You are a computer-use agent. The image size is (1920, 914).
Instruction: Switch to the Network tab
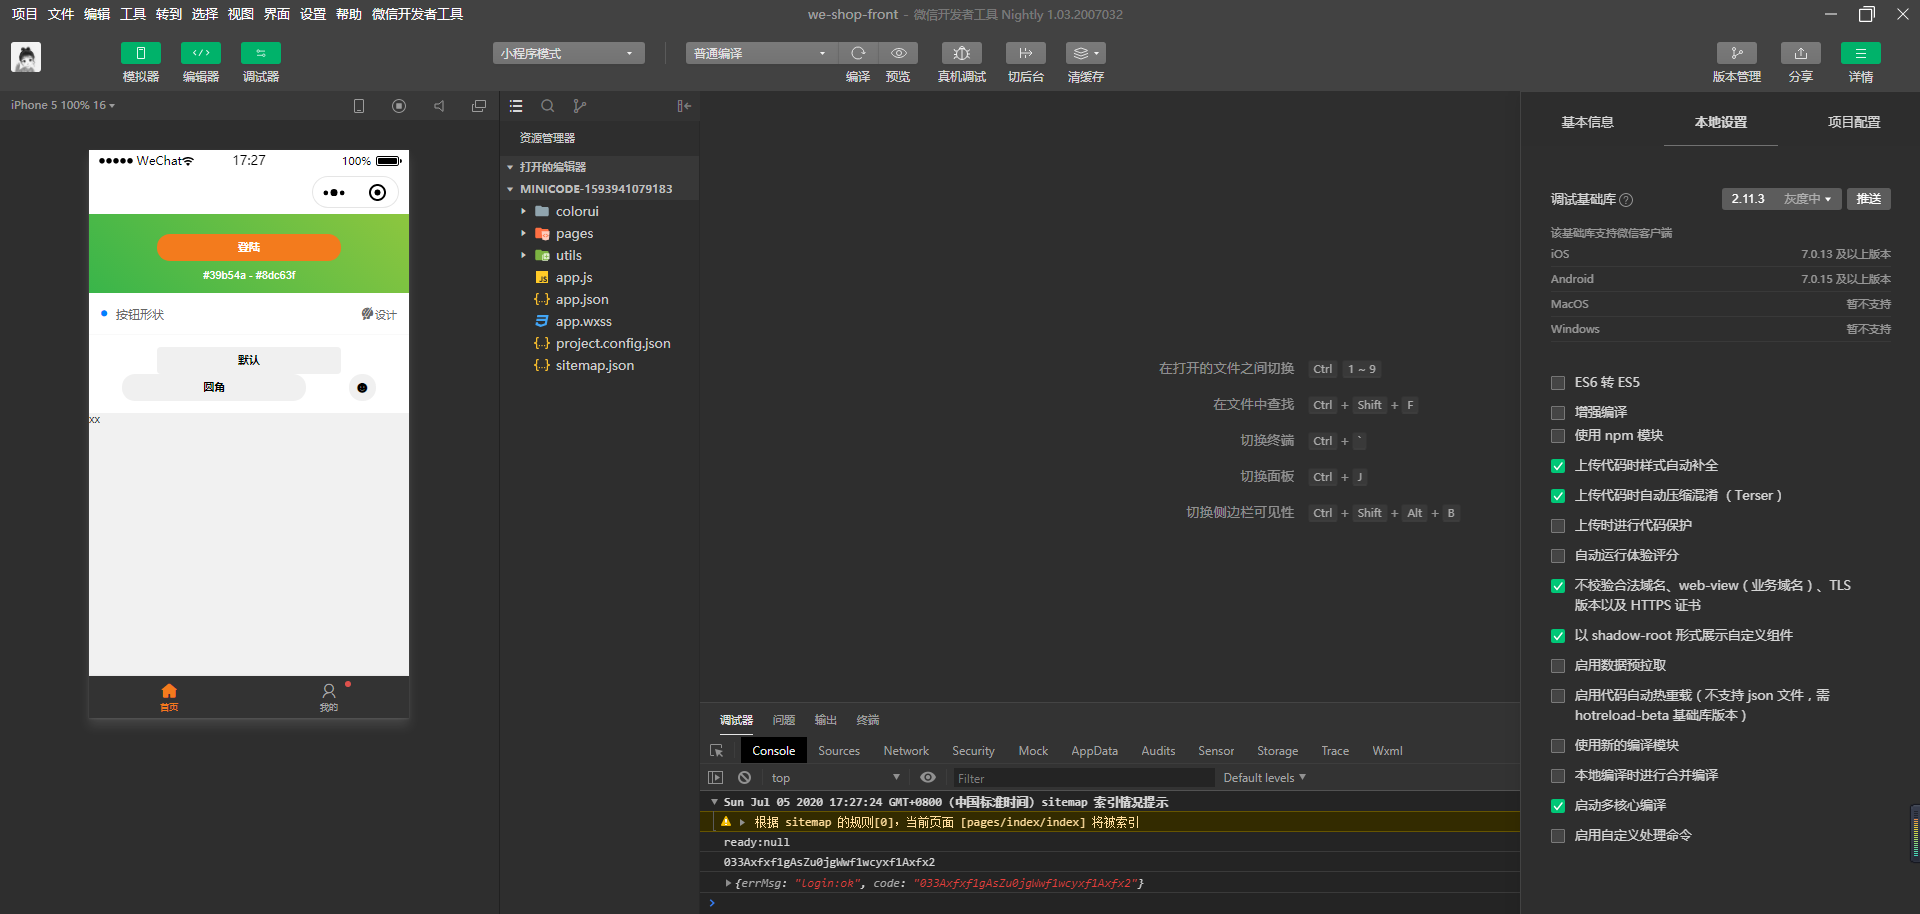(906, 751)
